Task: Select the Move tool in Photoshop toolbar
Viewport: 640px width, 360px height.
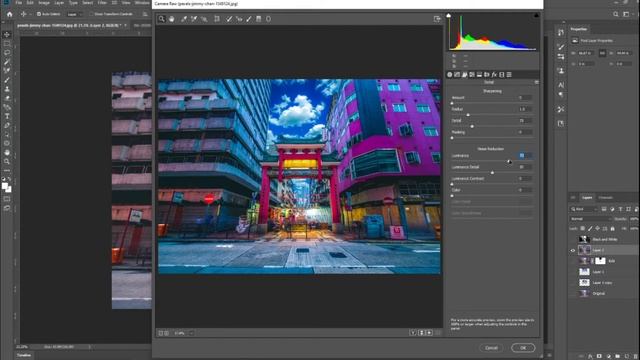Action: pyautogui.click(x=7, y=35)
